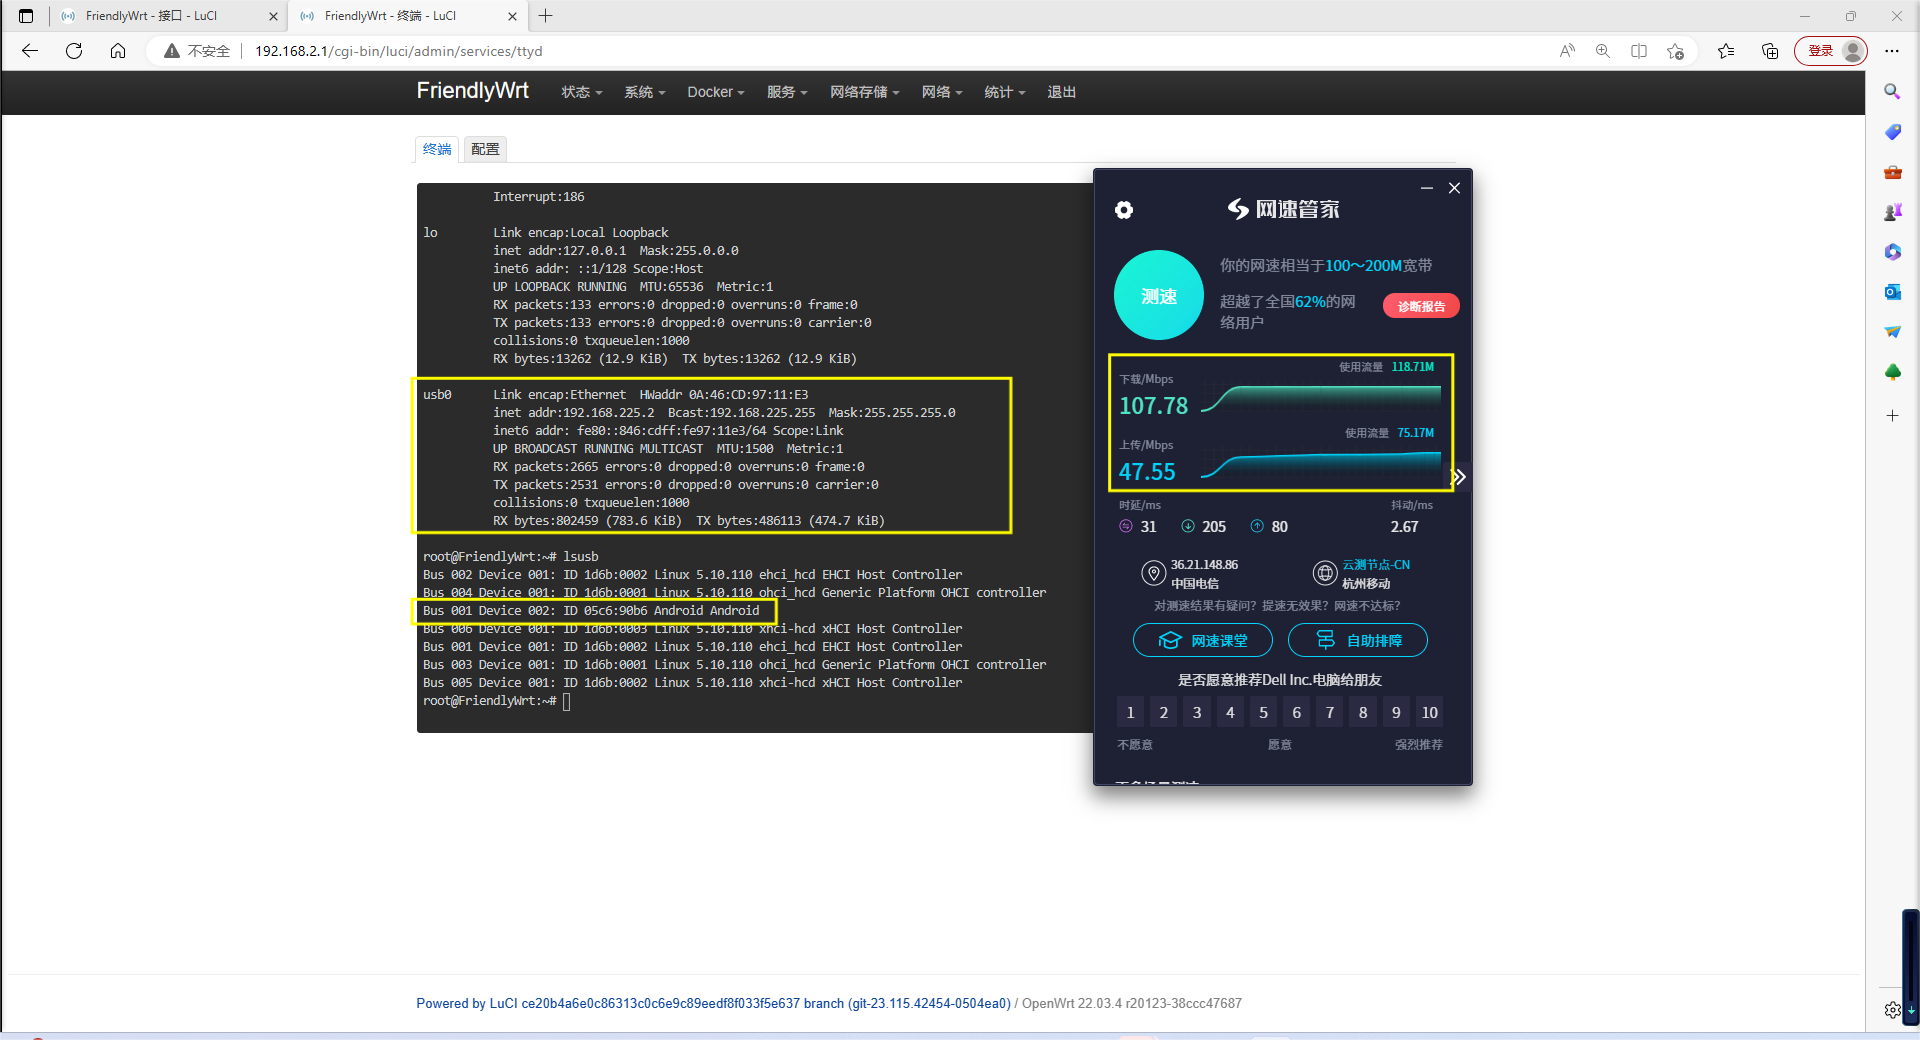The image size is (1920, 1040).
Task: Rate recommendation score 7
Action: coord(1330,712)
